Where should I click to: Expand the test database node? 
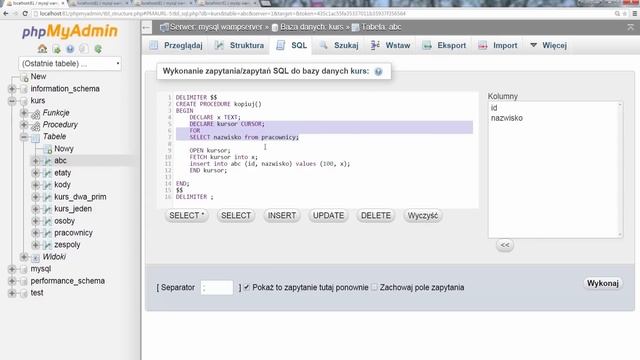click(12, 293)
